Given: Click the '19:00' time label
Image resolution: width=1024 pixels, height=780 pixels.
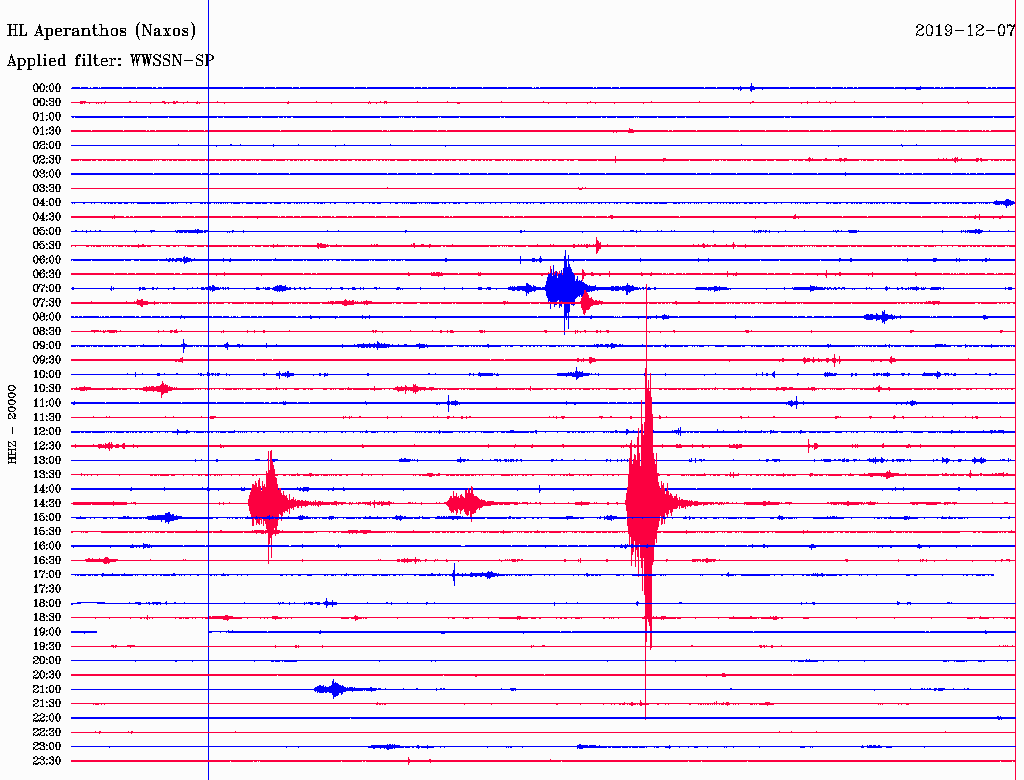Looking at the screenshot, I should coord(47,632).
